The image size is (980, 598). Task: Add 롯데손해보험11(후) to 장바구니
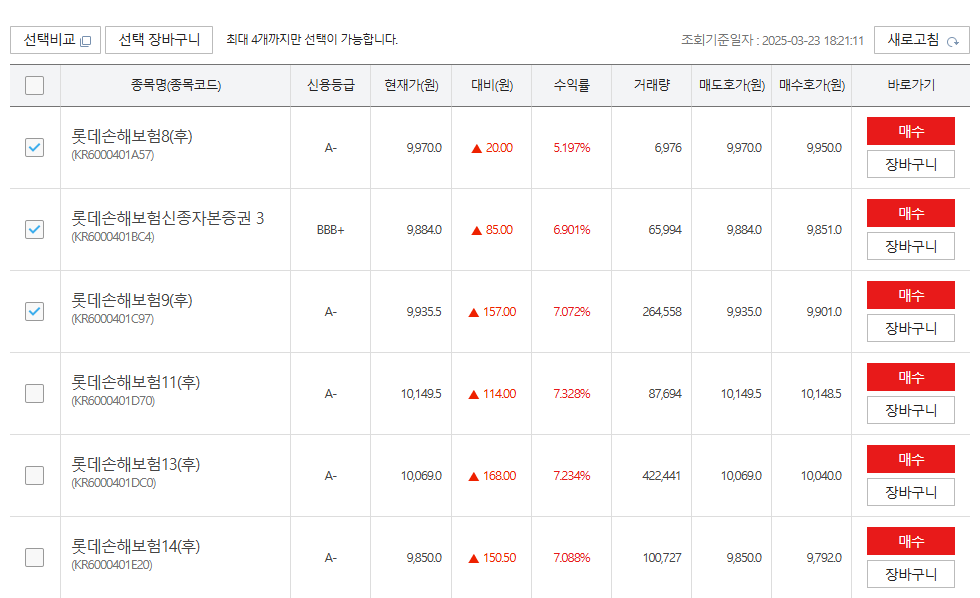tap(911, 410)
